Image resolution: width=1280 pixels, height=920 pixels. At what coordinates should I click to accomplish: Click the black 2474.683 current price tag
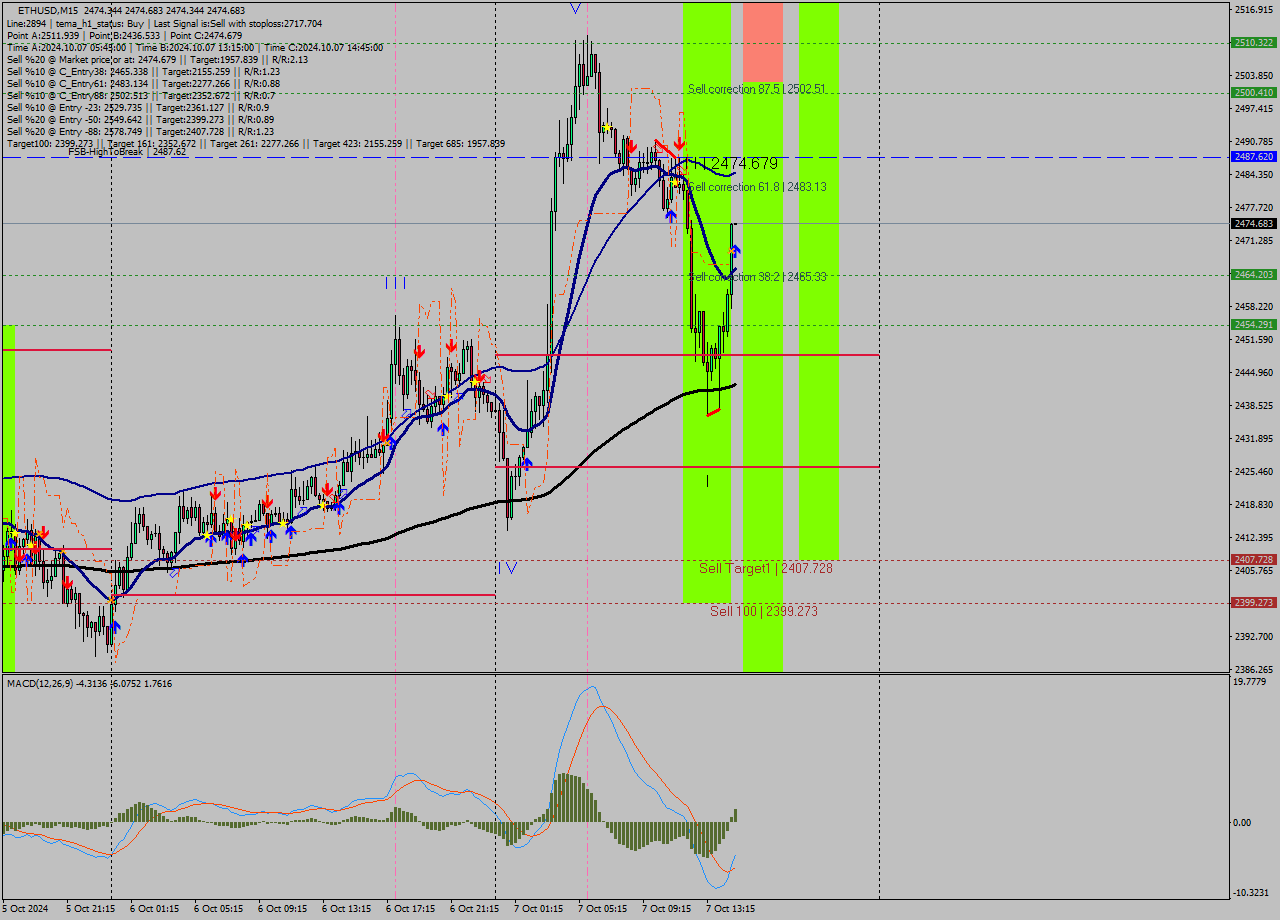1254,223
